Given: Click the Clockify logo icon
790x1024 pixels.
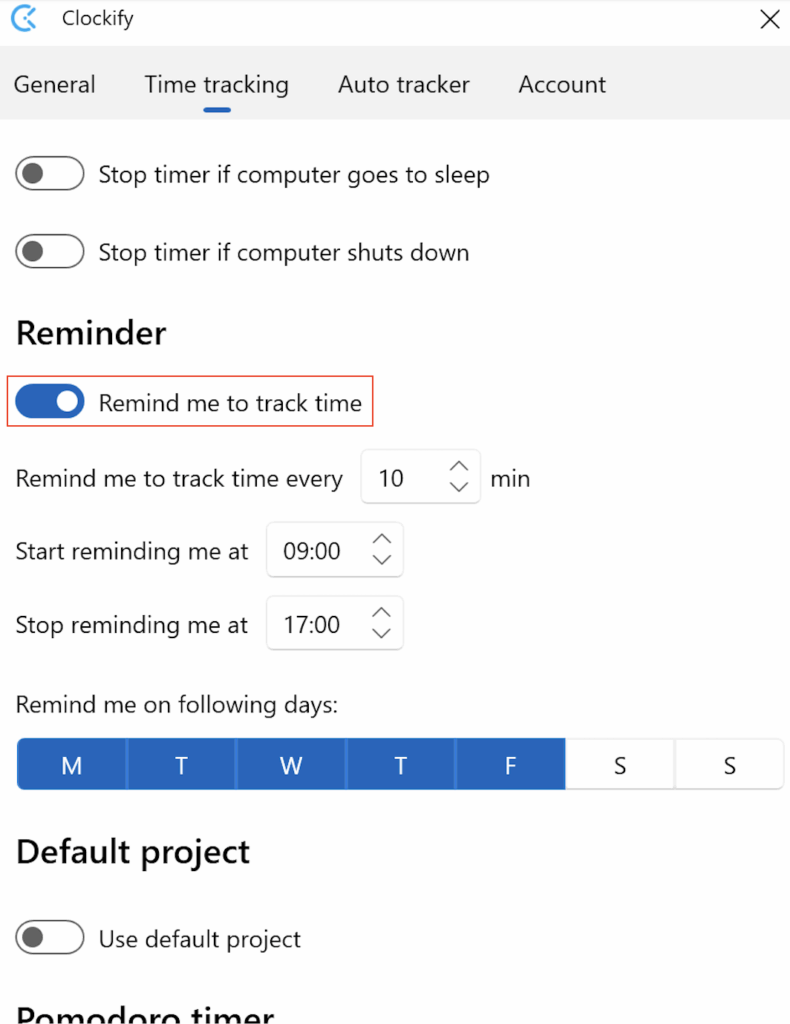Looking at the screenshot, I should click(23, 18).
